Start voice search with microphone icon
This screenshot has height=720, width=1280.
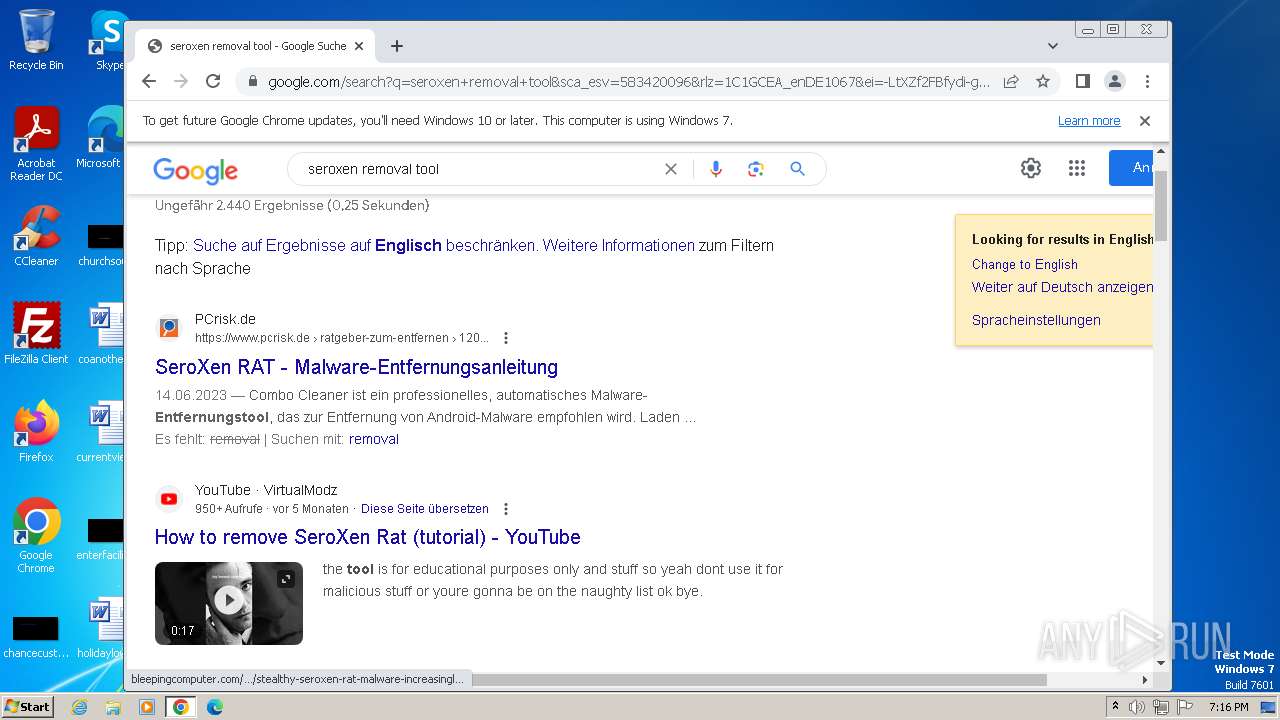(x=715, y=169)
